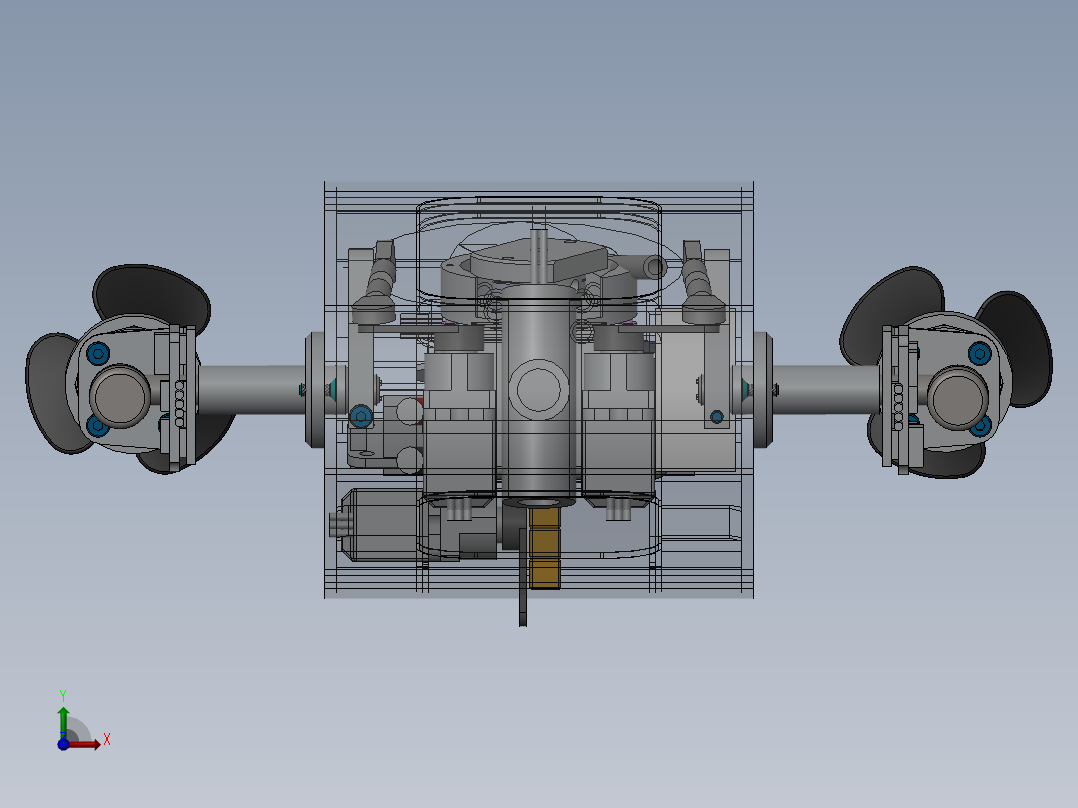Select the right shaft flange disc
The height and width of the screenshot is (808, 1078).
click(763, 390)
